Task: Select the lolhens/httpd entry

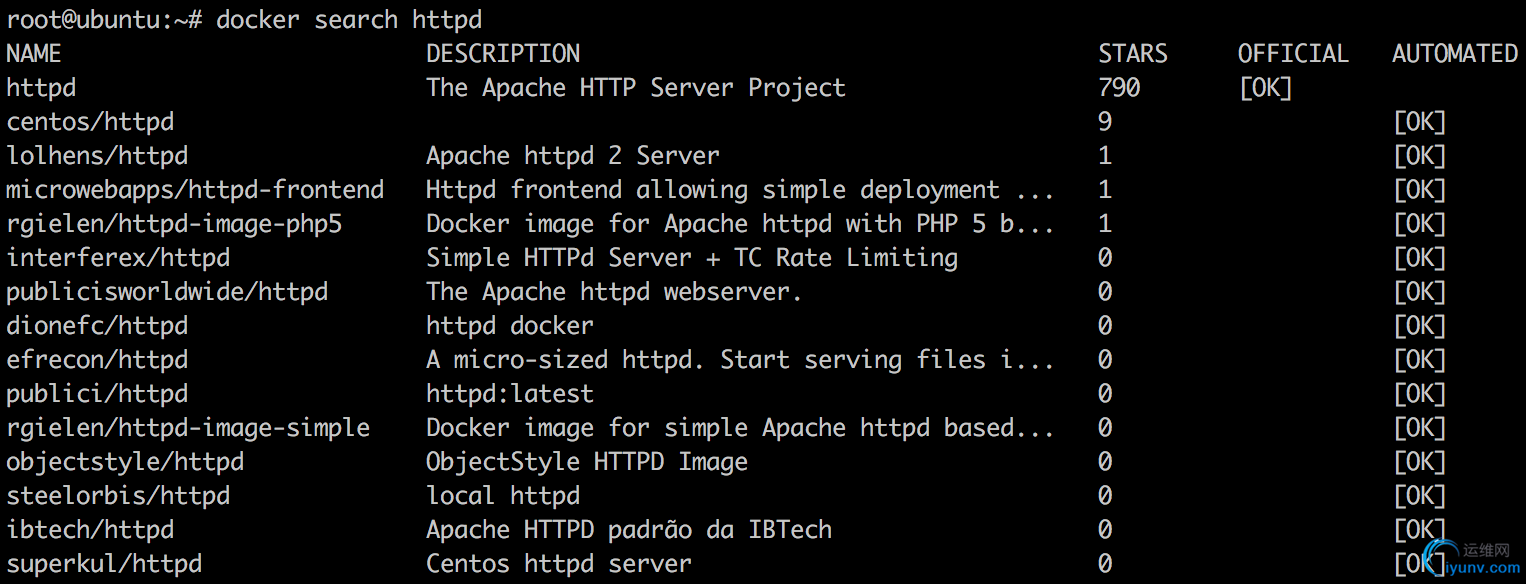Action: pos(97,156)
